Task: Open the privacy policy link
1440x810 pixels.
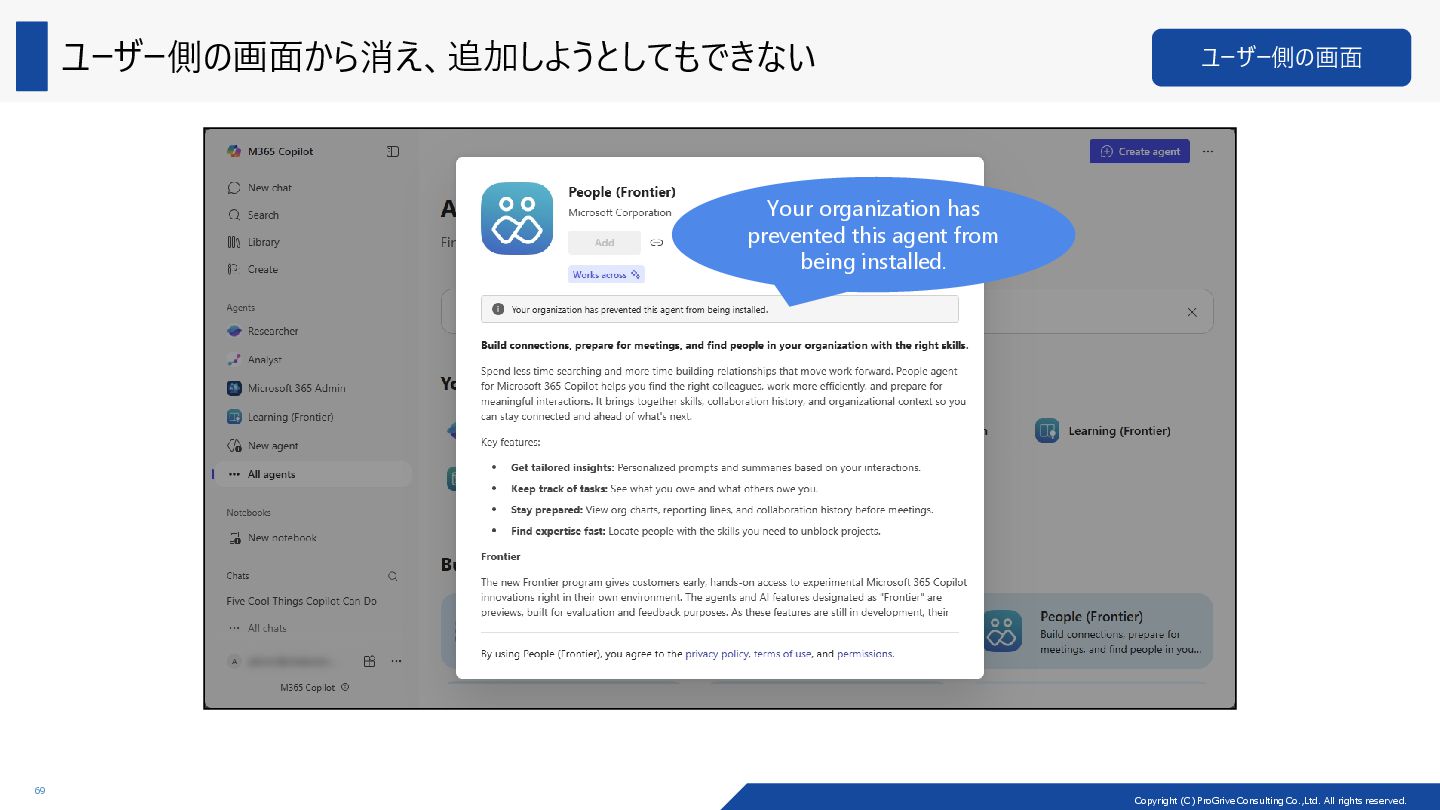Action: [x=717, y=654]
